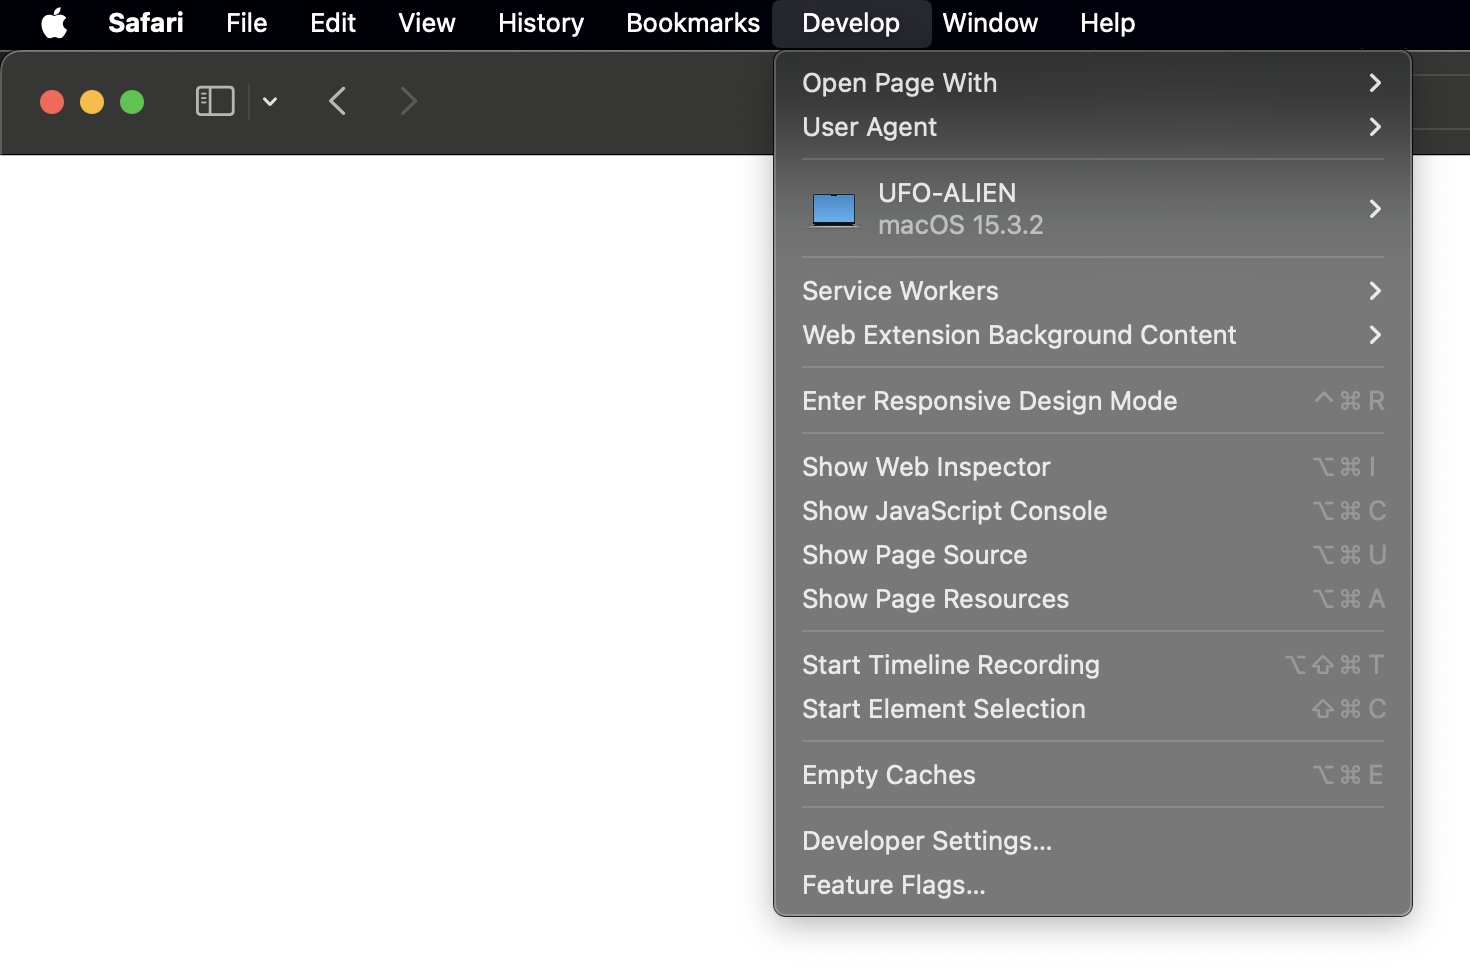The width and height of the screenshot is (1470, 972).
Task: Open the Help menu
Action: pos(1108,23)
